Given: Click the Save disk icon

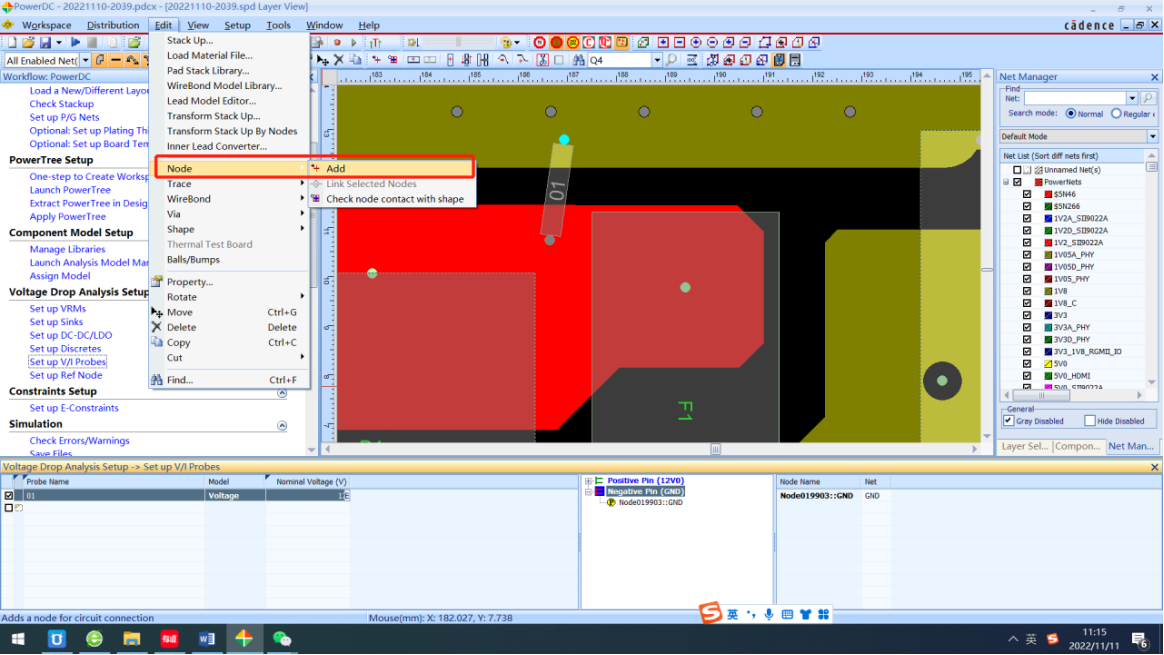Looking at the screenshot, I should point(45,42).
